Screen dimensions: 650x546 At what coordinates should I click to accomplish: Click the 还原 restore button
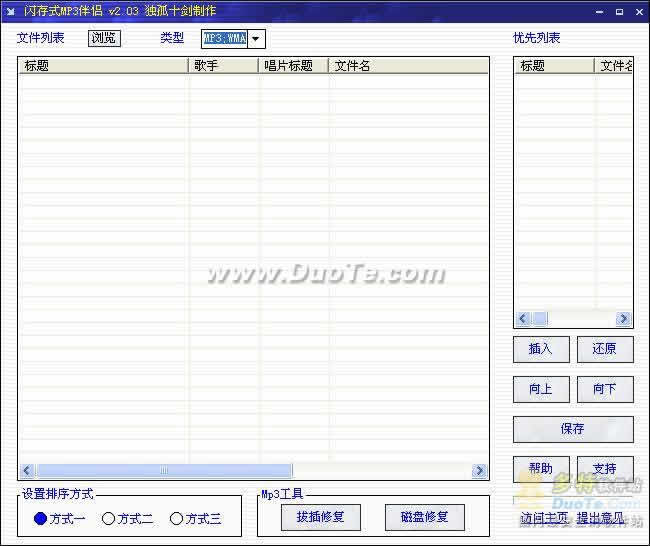click(x=605, y=349)
